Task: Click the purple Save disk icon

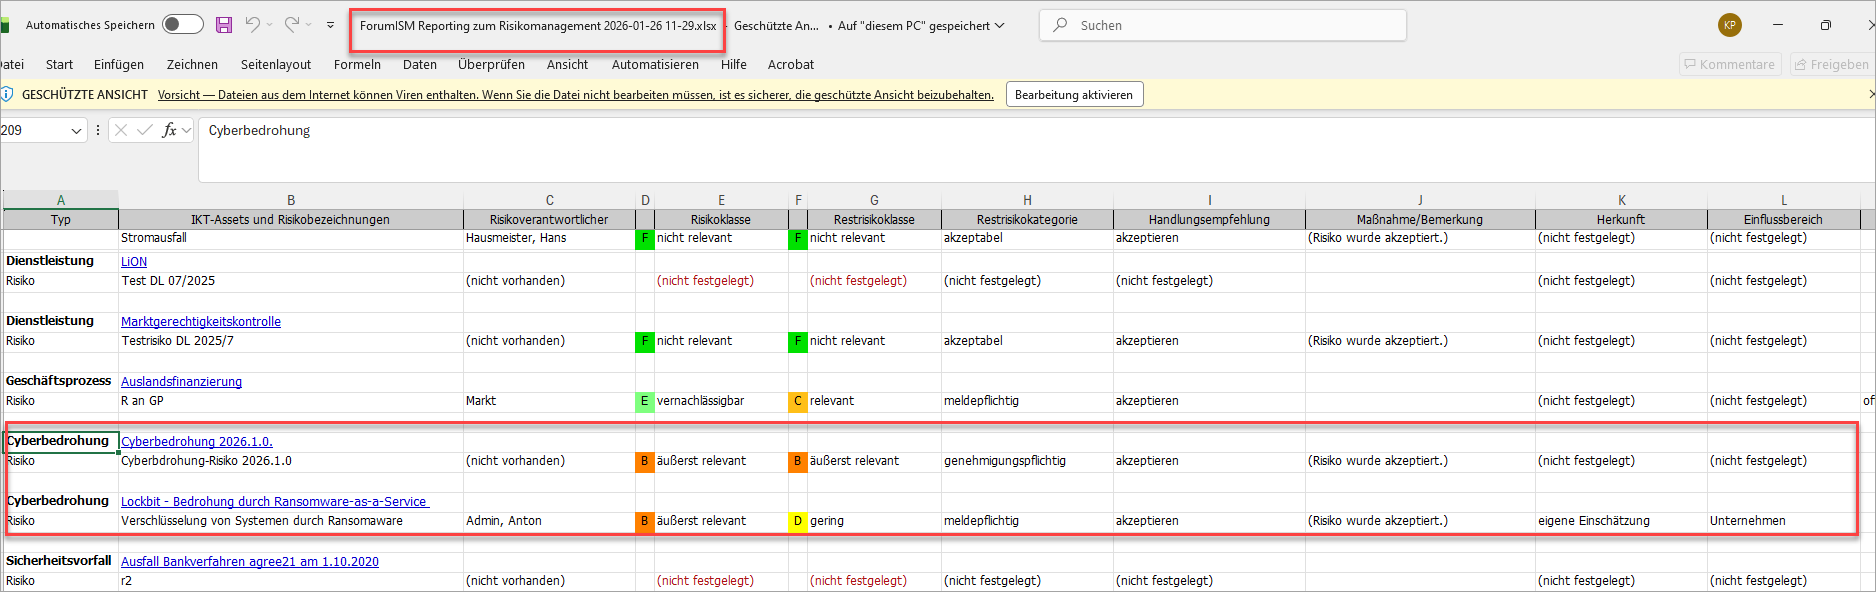Action: 224,25
